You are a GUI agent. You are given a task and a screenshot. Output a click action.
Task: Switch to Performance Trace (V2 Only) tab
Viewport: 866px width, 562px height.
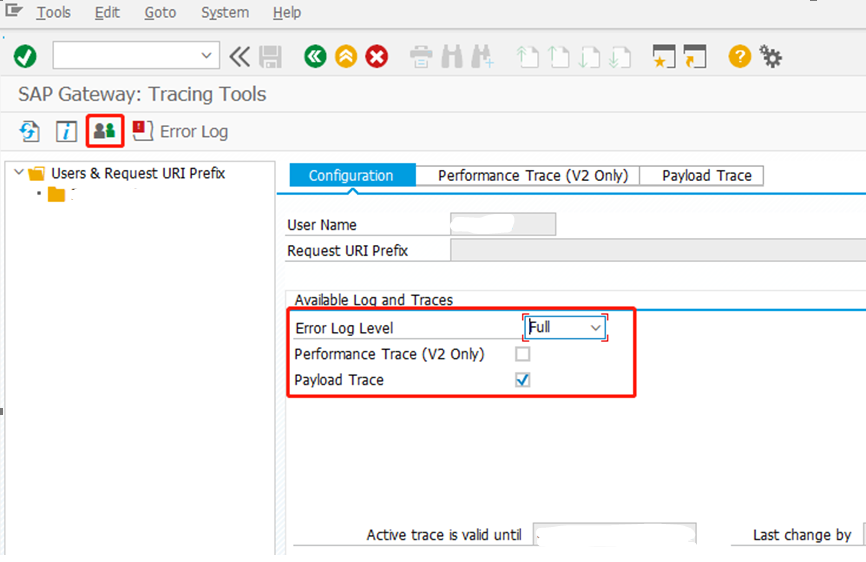(x=533, y=176)
